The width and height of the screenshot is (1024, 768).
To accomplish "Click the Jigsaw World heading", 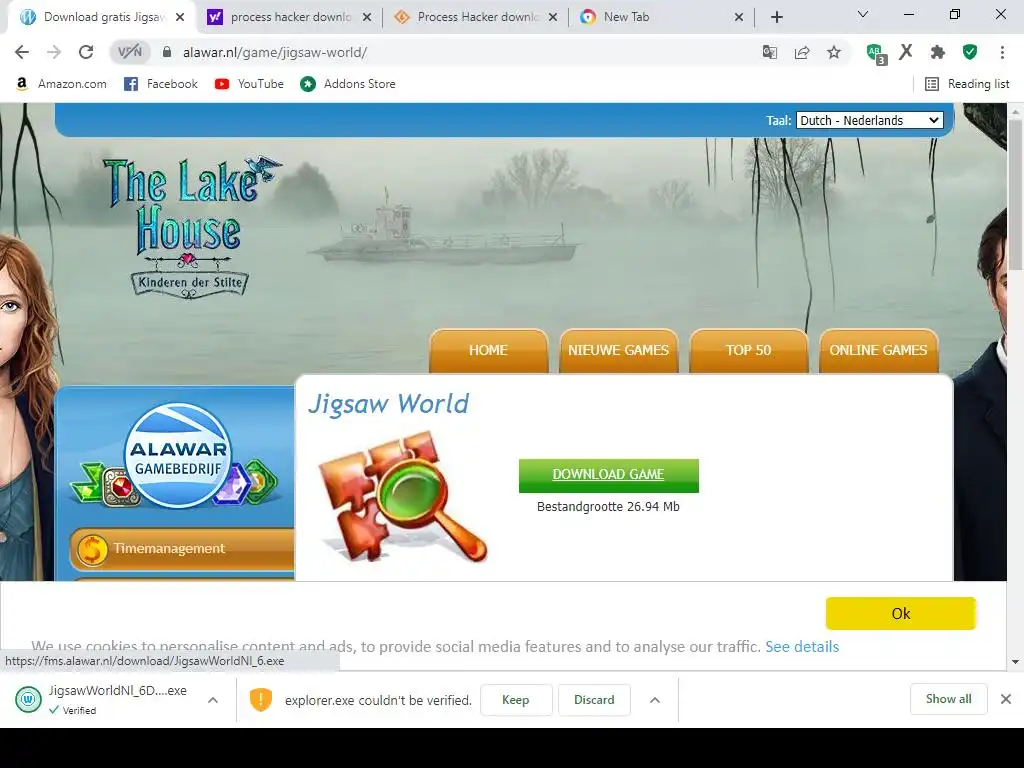I will (389, 404).
